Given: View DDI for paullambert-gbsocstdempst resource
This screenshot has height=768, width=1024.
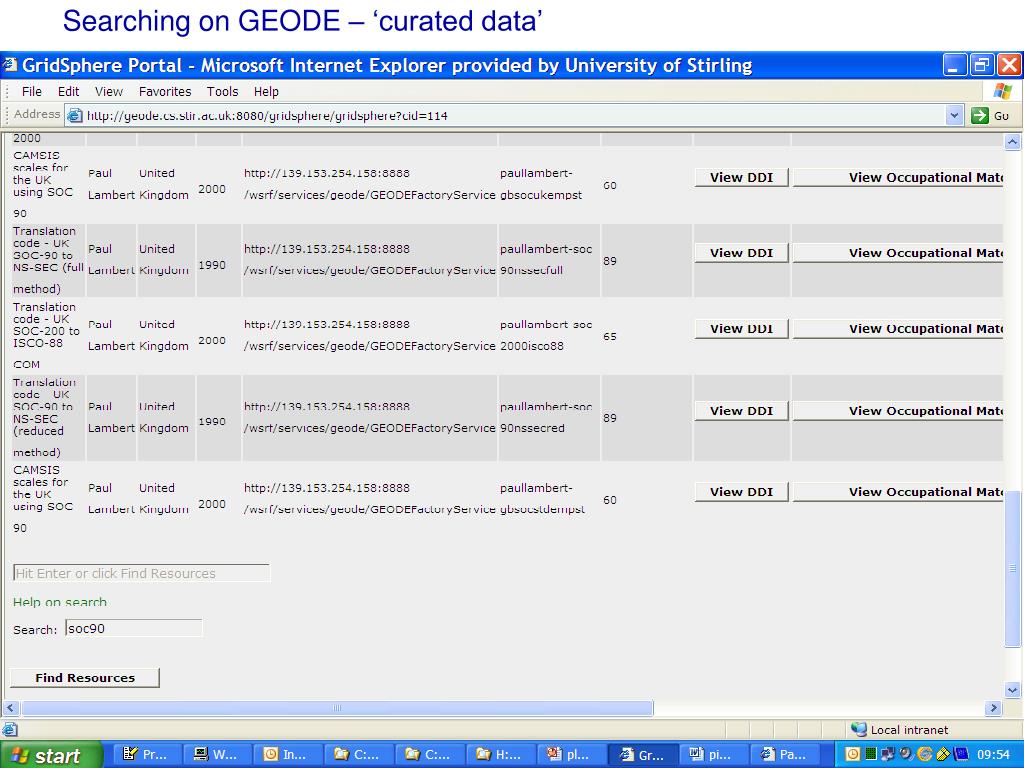Looking at the screenshot, I should pos(741,492).
